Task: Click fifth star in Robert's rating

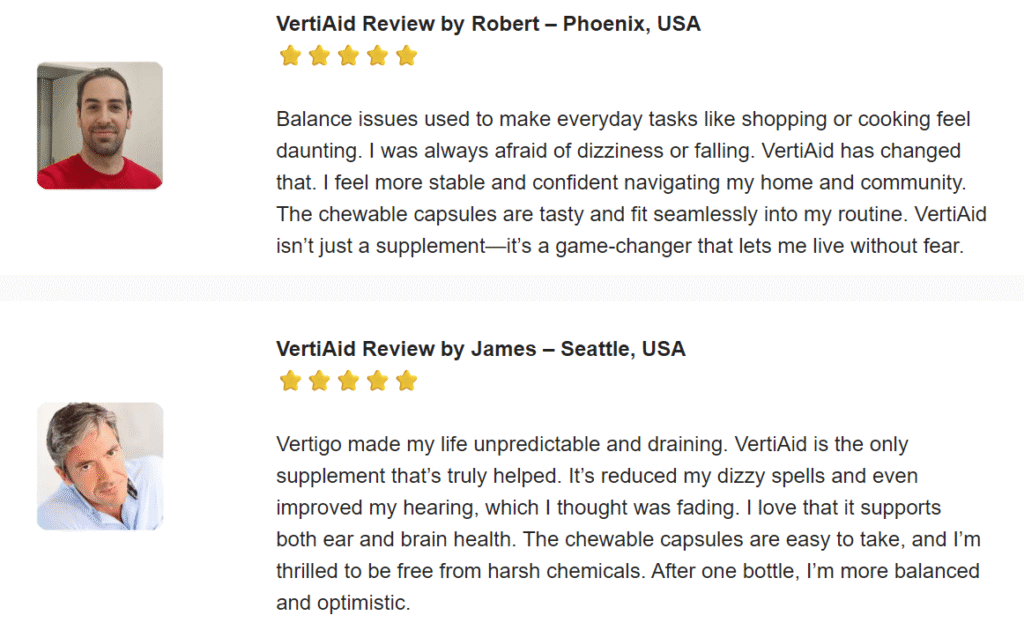Action: (x=406, y=55)
